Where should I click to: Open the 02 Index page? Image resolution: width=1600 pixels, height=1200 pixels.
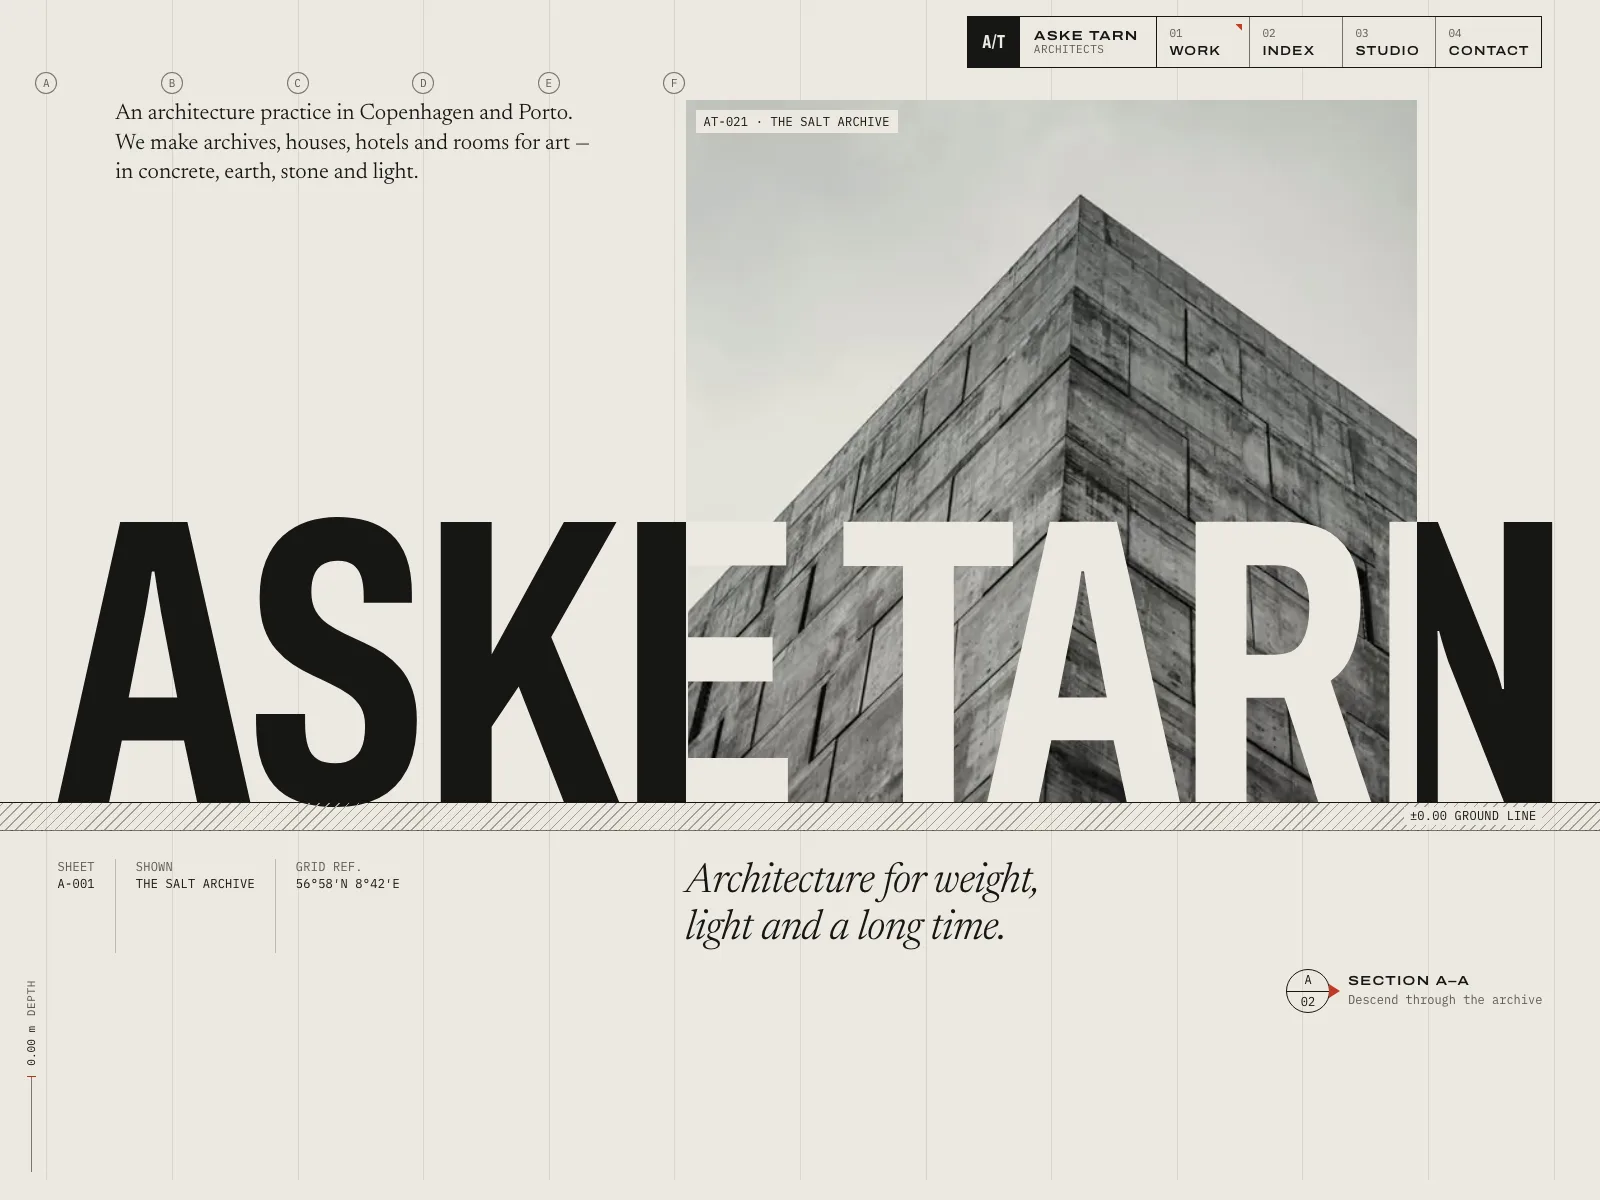(x=1296, y=42)
